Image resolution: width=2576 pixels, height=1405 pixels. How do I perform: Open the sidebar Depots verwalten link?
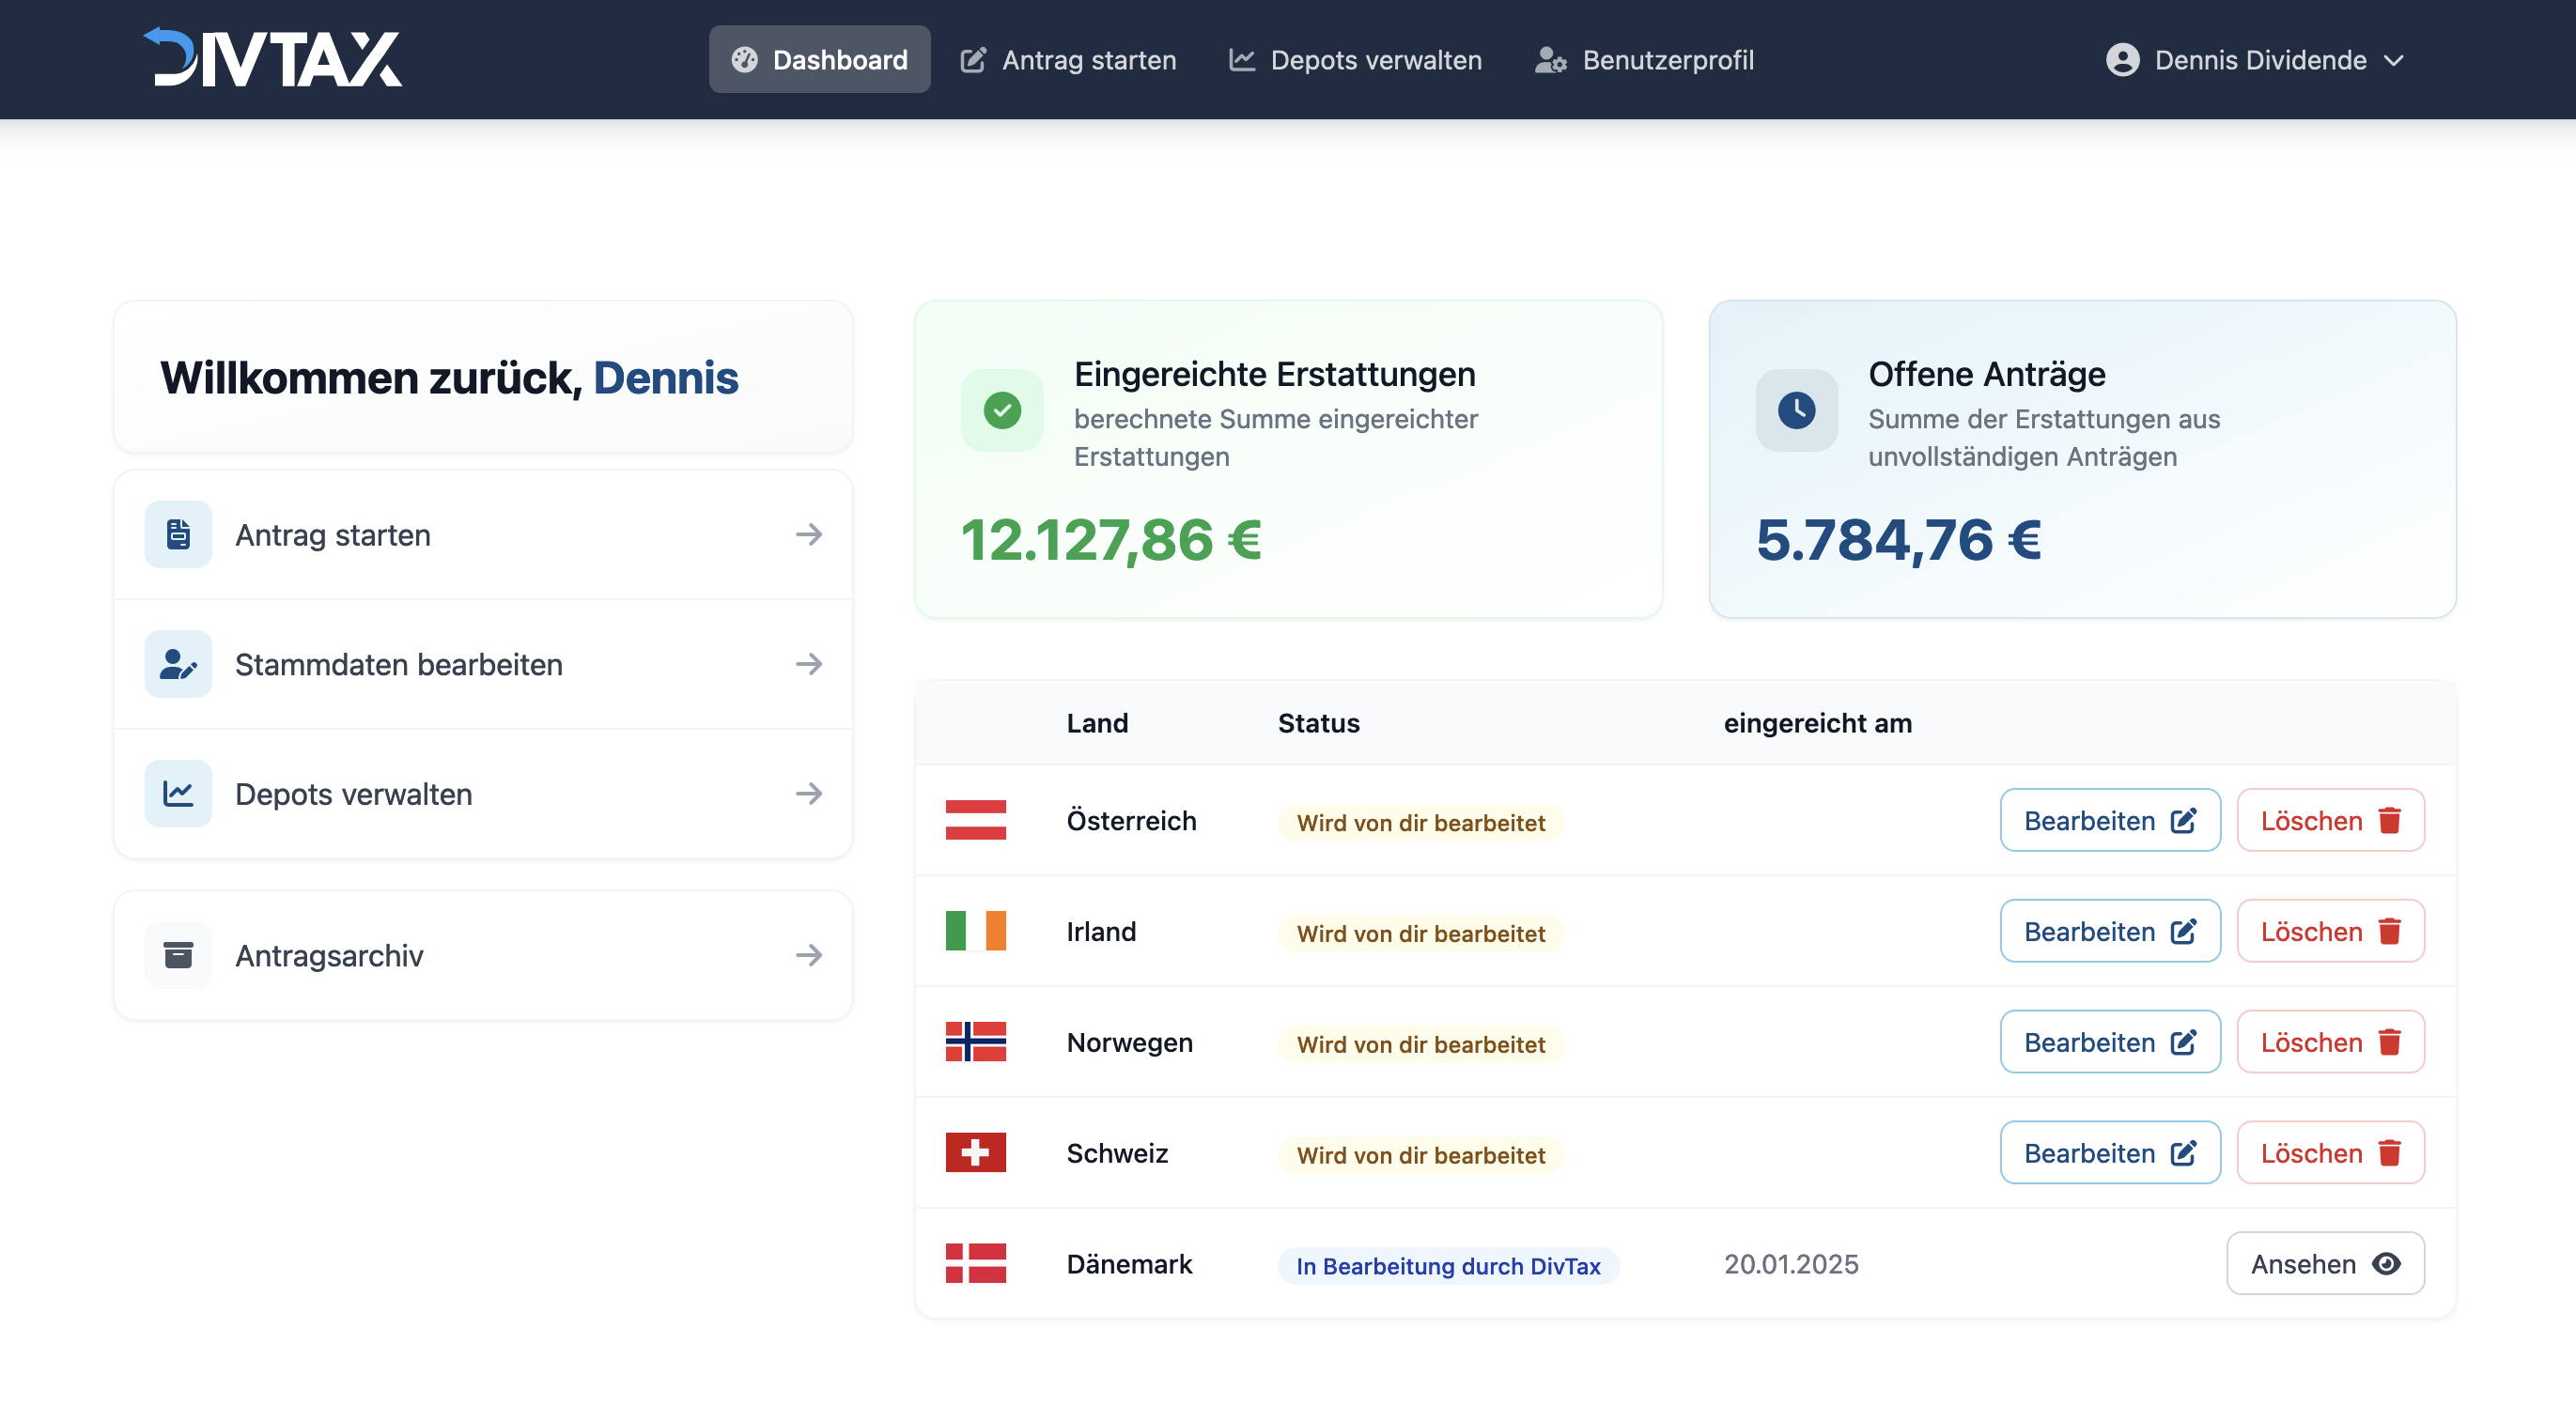click(x=483, y=794)
